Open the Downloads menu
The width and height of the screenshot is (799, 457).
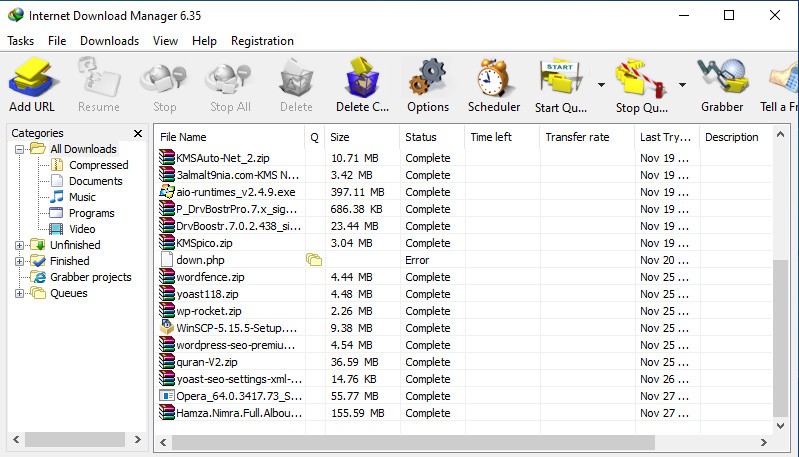click(x=110, y=41)
